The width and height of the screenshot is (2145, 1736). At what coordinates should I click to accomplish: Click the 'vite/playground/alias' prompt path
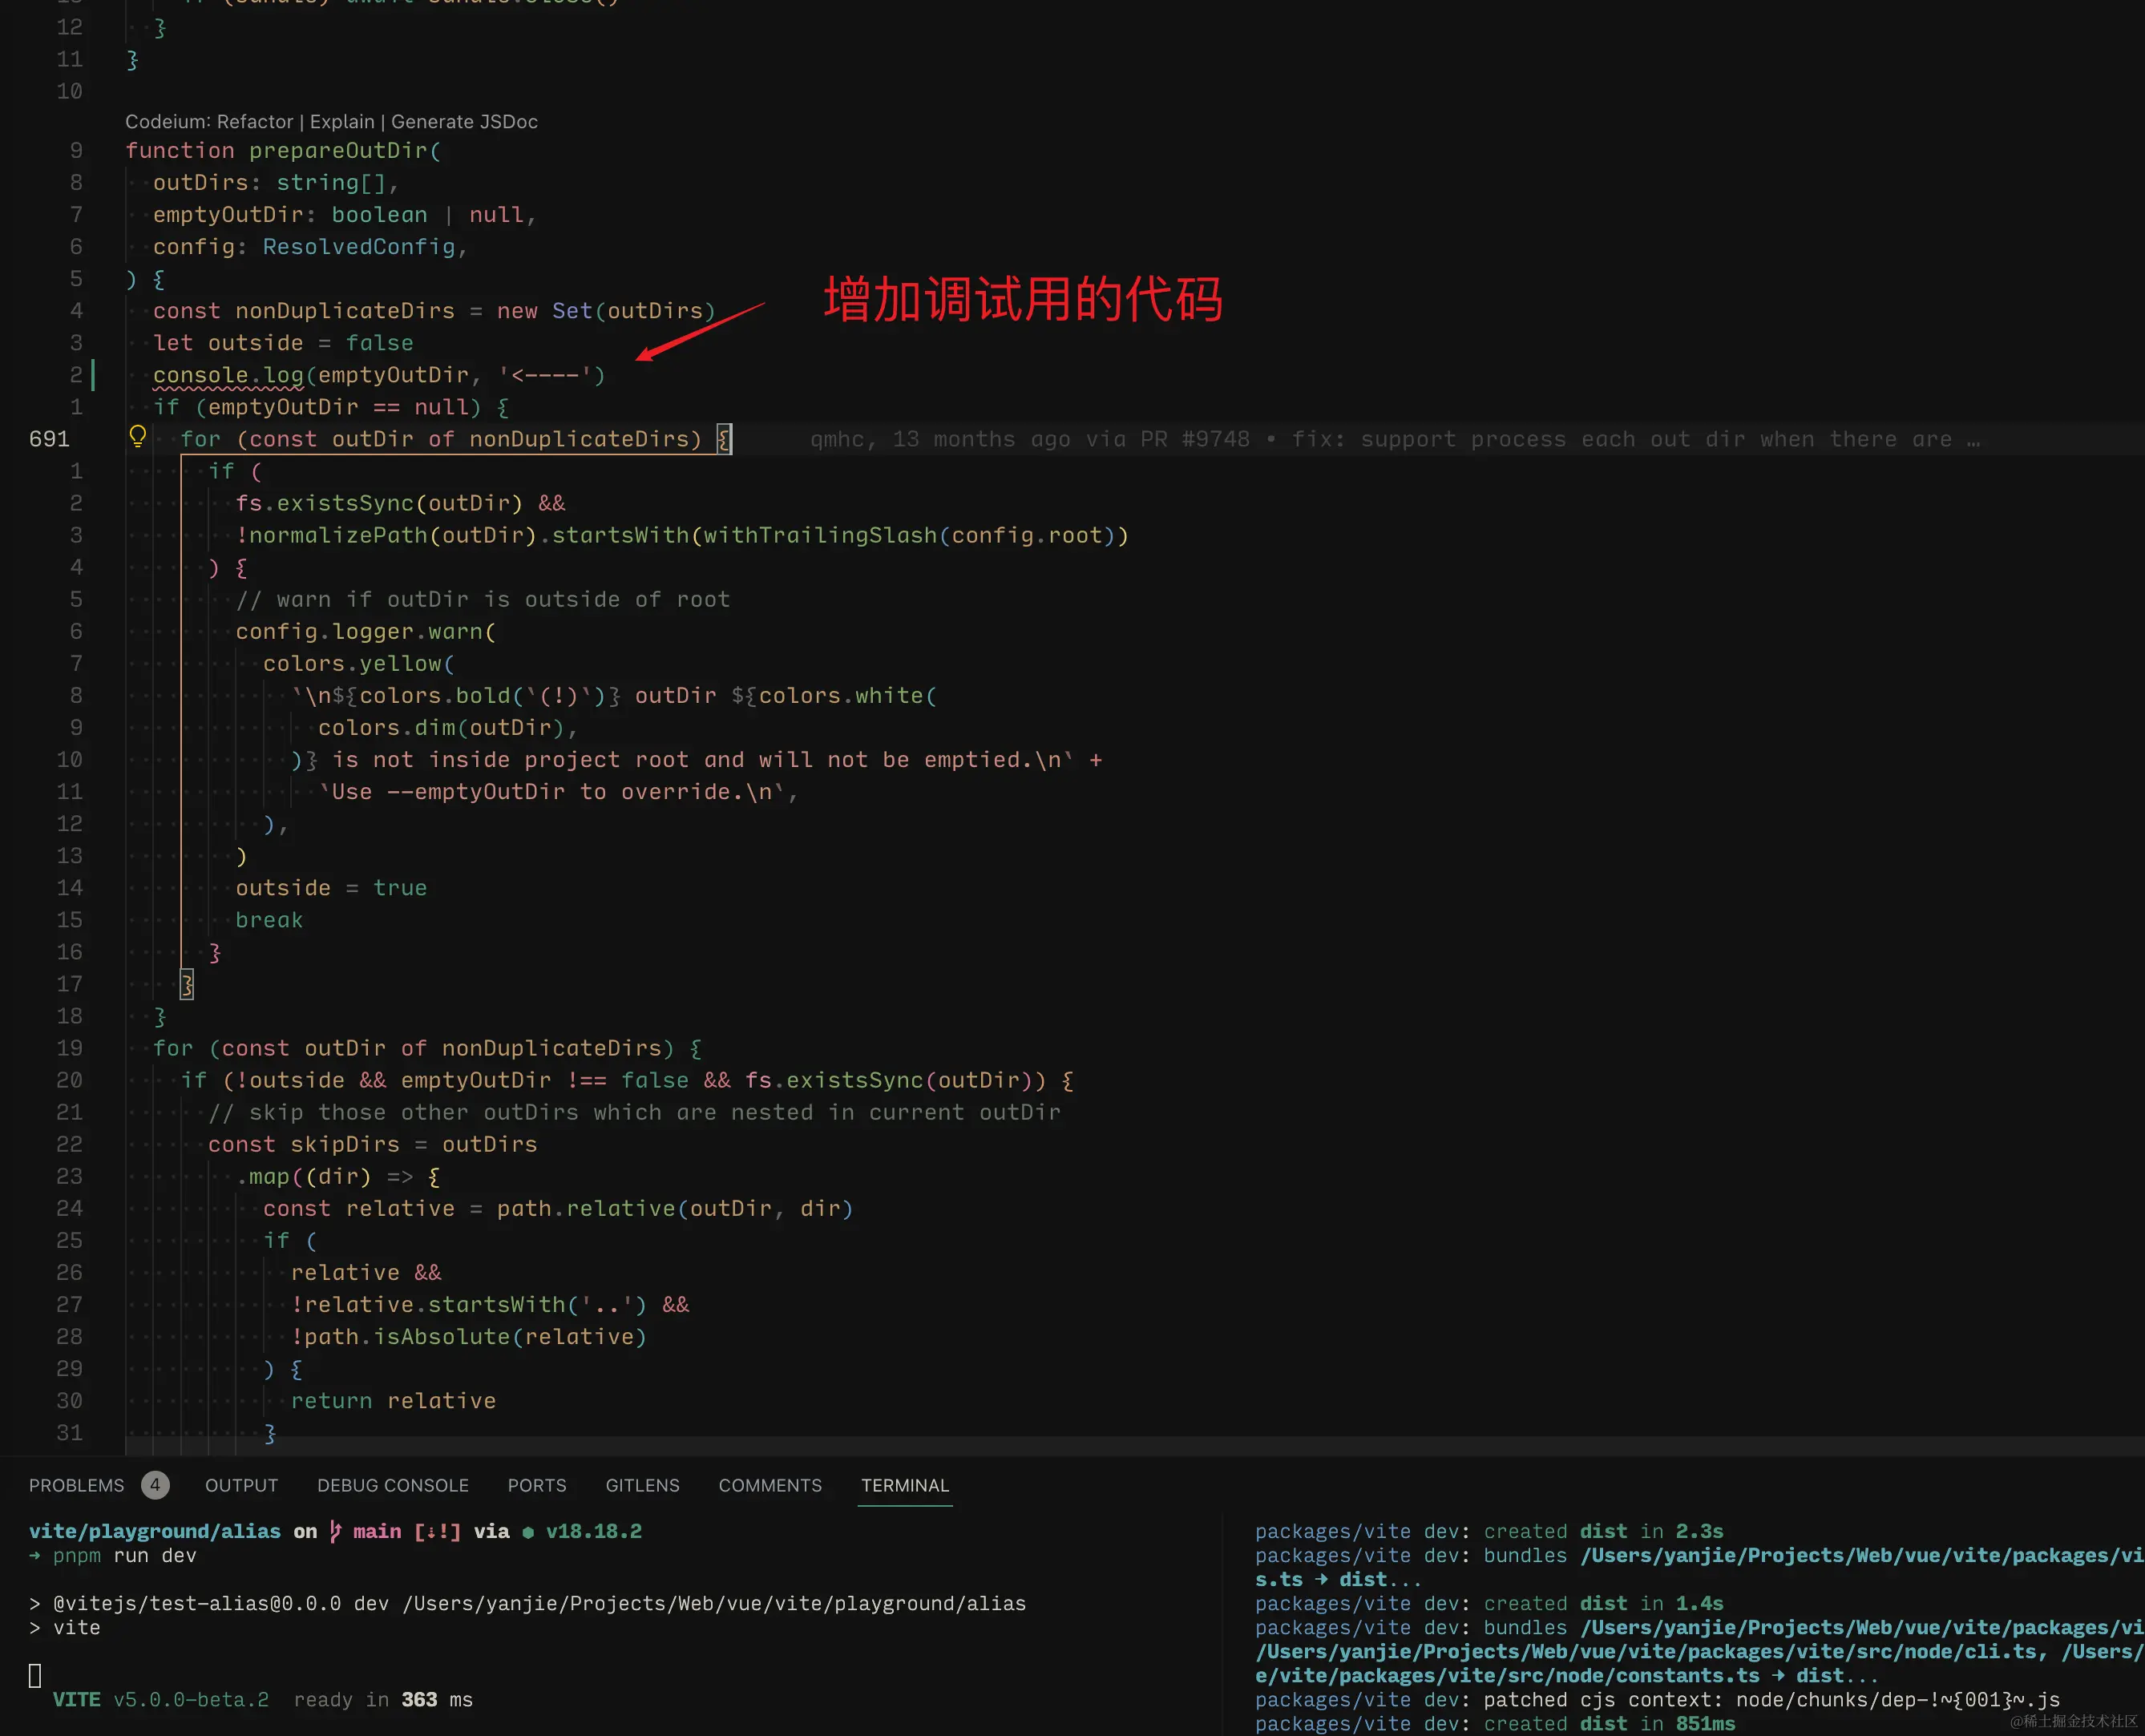click(x=155, y=1531)
